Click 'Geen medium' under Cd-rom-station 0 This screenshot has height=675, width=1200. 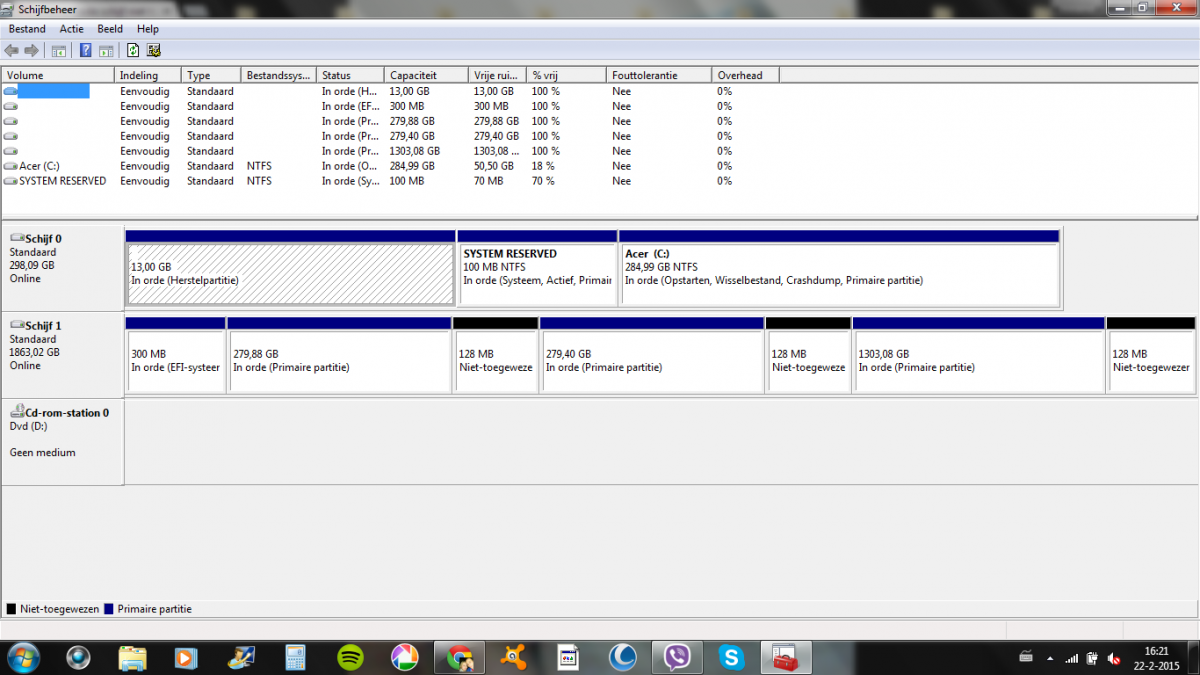click(x=43, y=452)
